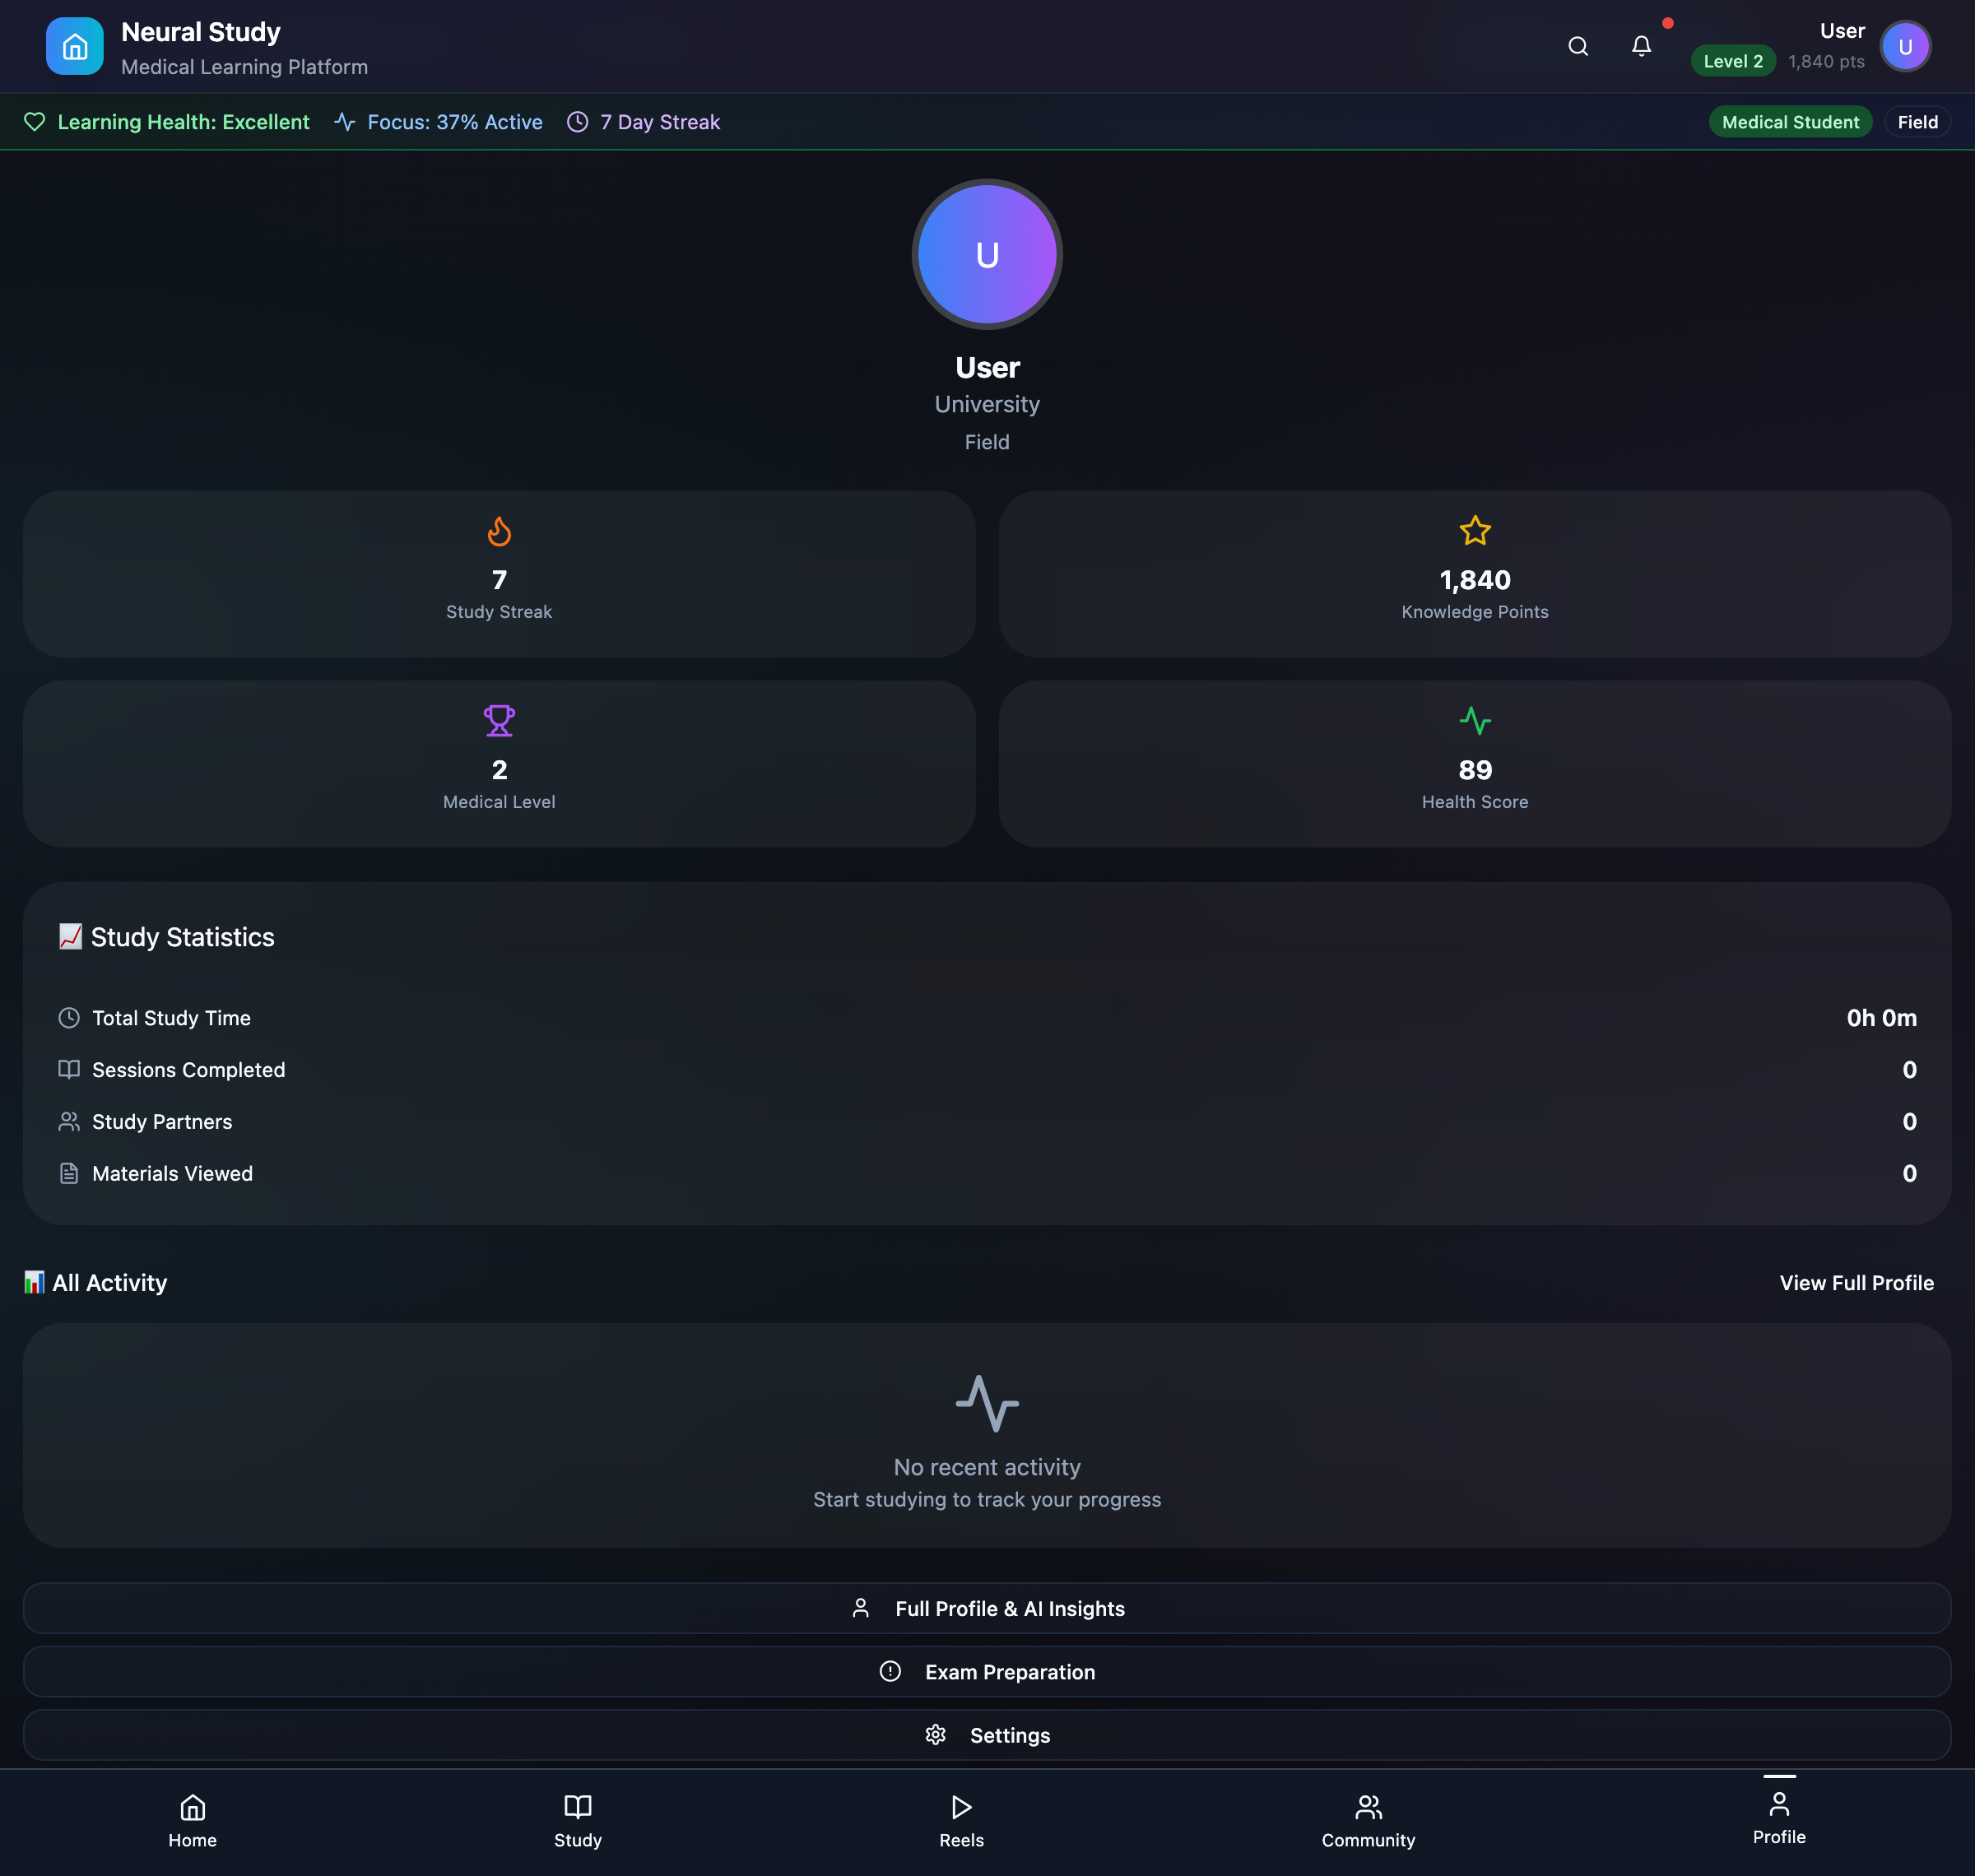Open Full Profile & AI Insights

987,1608
